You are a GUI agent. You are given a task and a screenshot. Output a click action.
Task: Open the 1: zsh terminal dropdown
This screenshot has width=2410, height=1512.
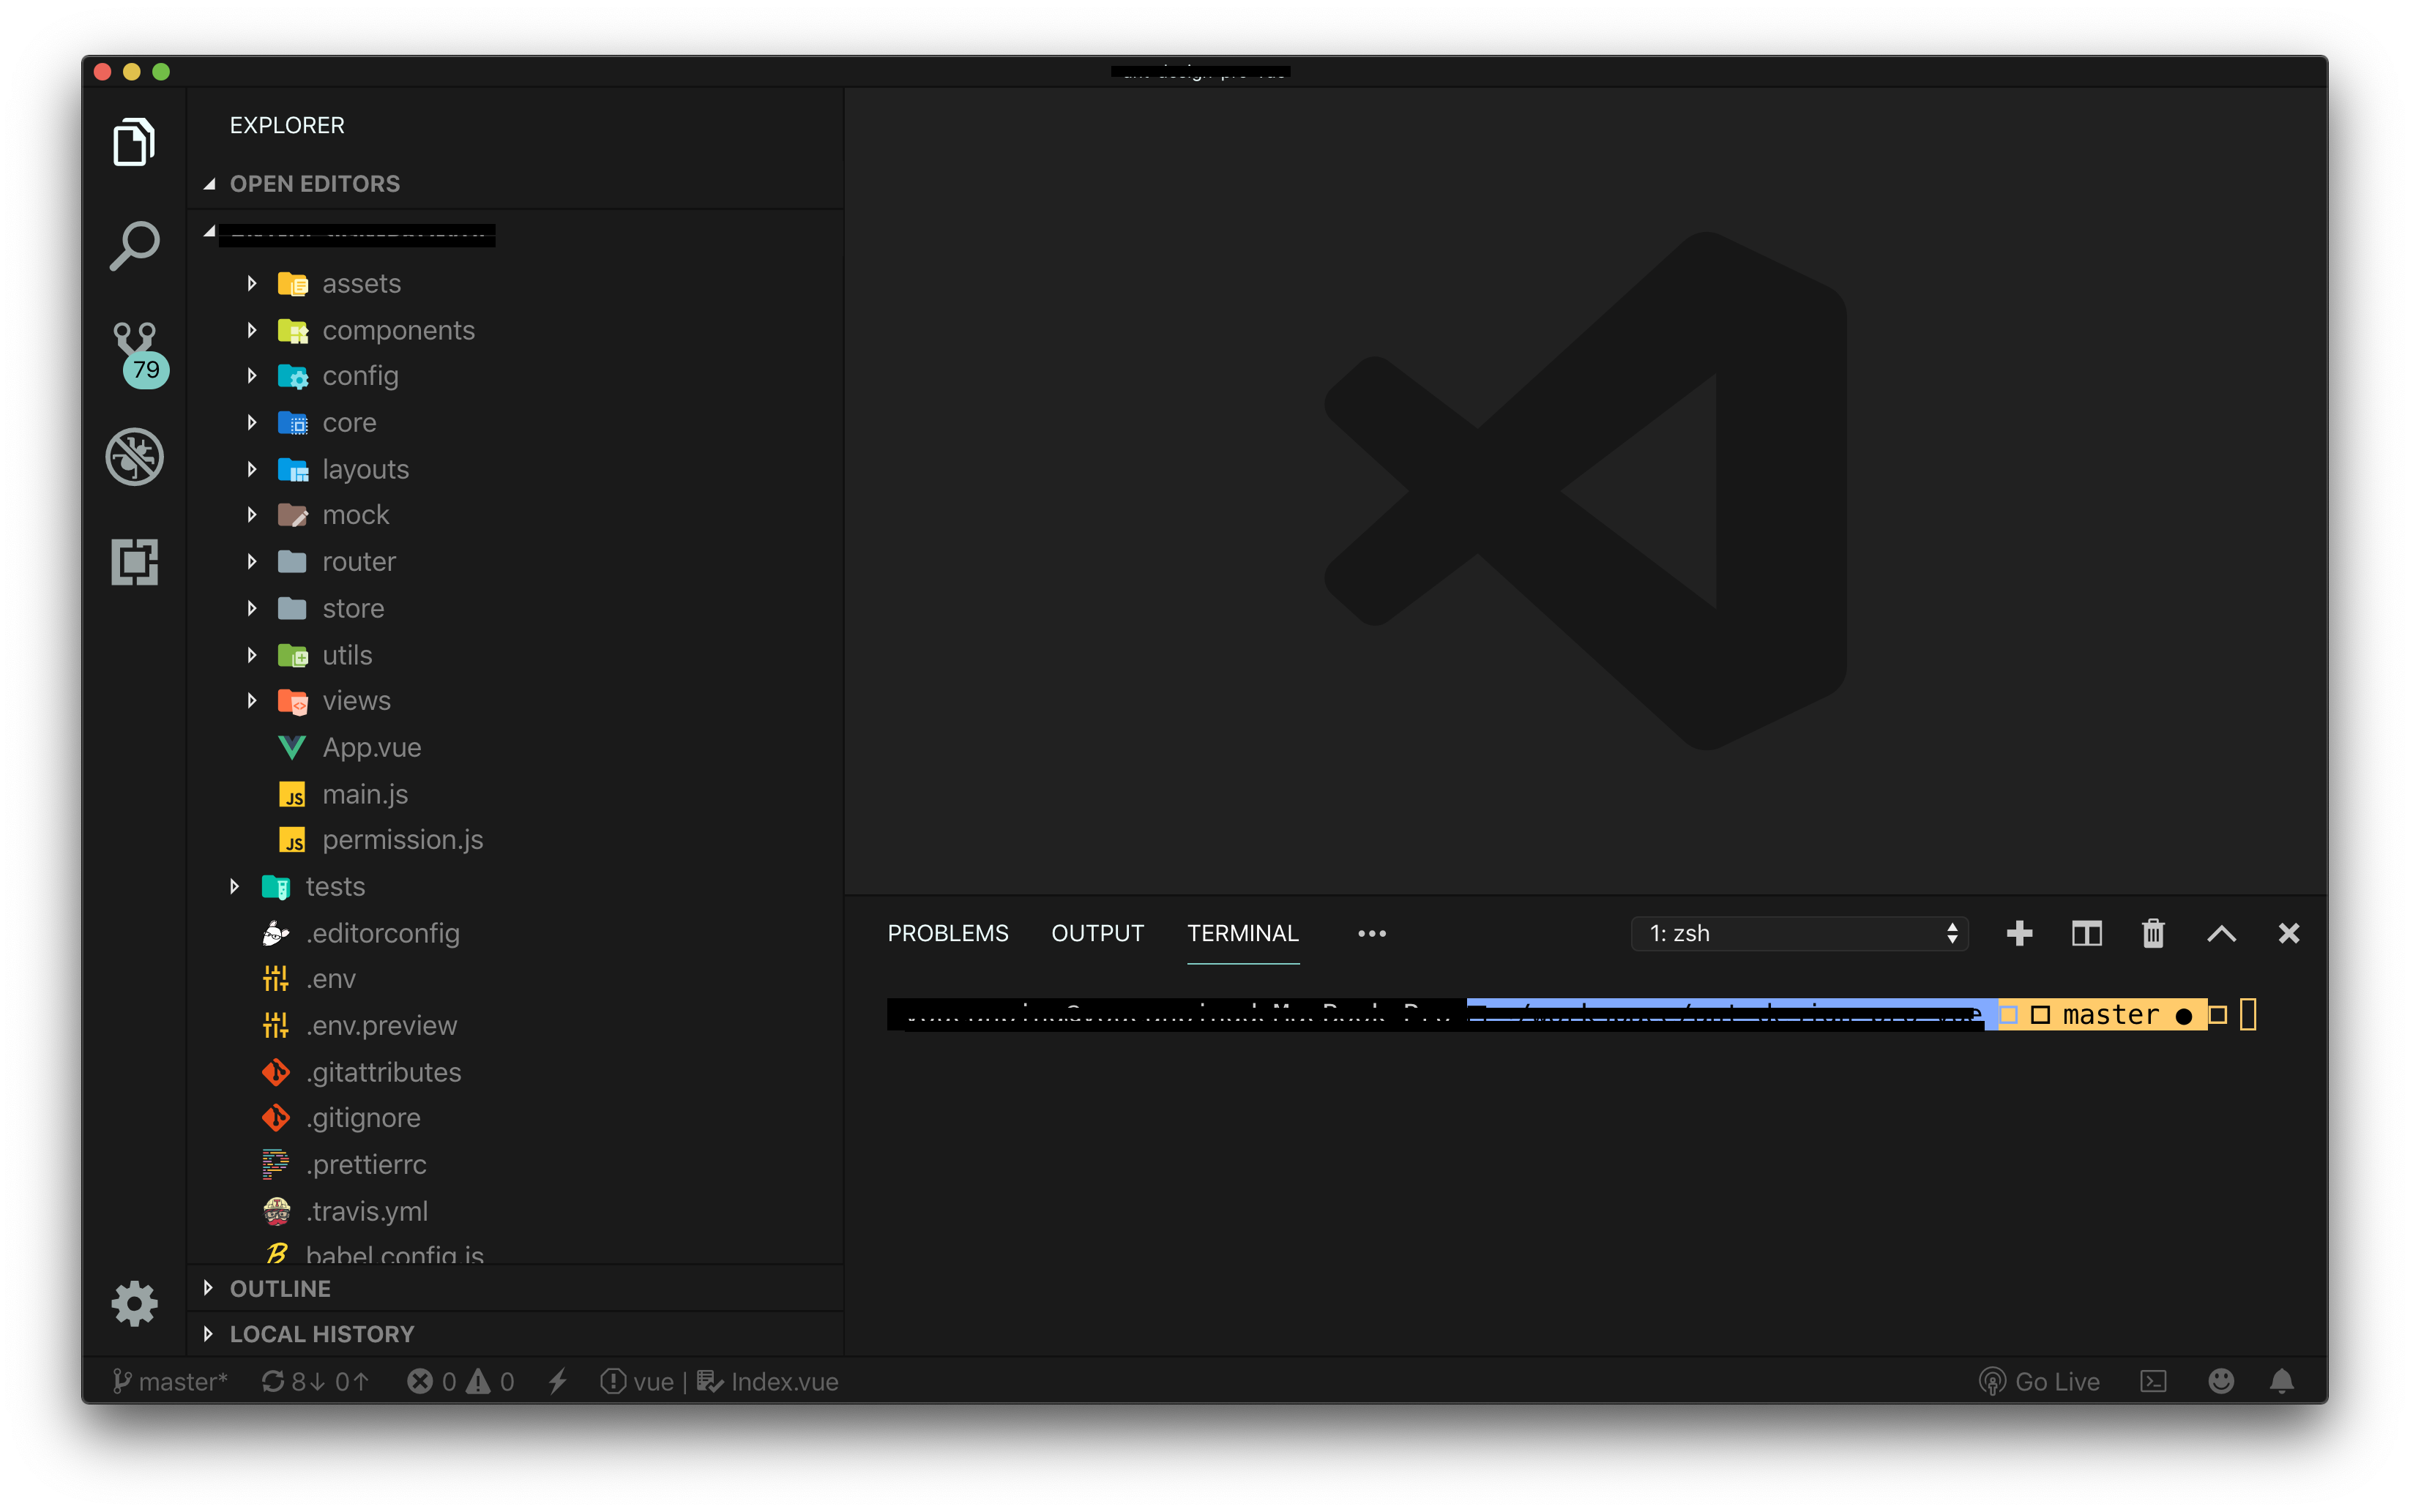click(1800, 933)
